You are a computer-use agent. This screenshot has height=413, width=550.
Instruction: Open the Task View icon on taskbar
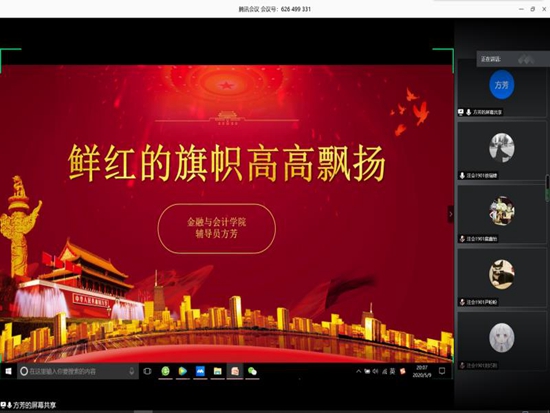coord(147,371)
